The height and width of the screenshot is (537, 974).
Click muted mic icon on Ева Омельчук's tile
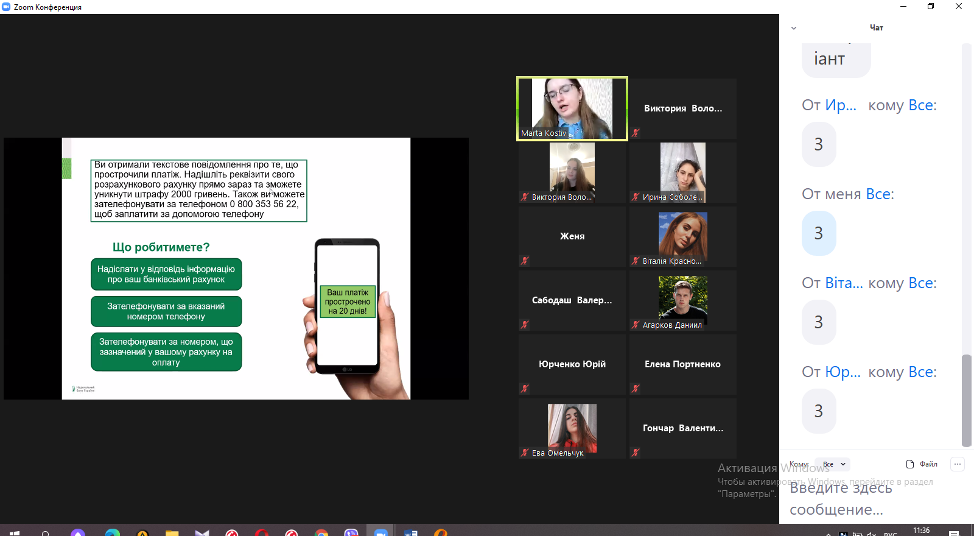coord(525,453)
